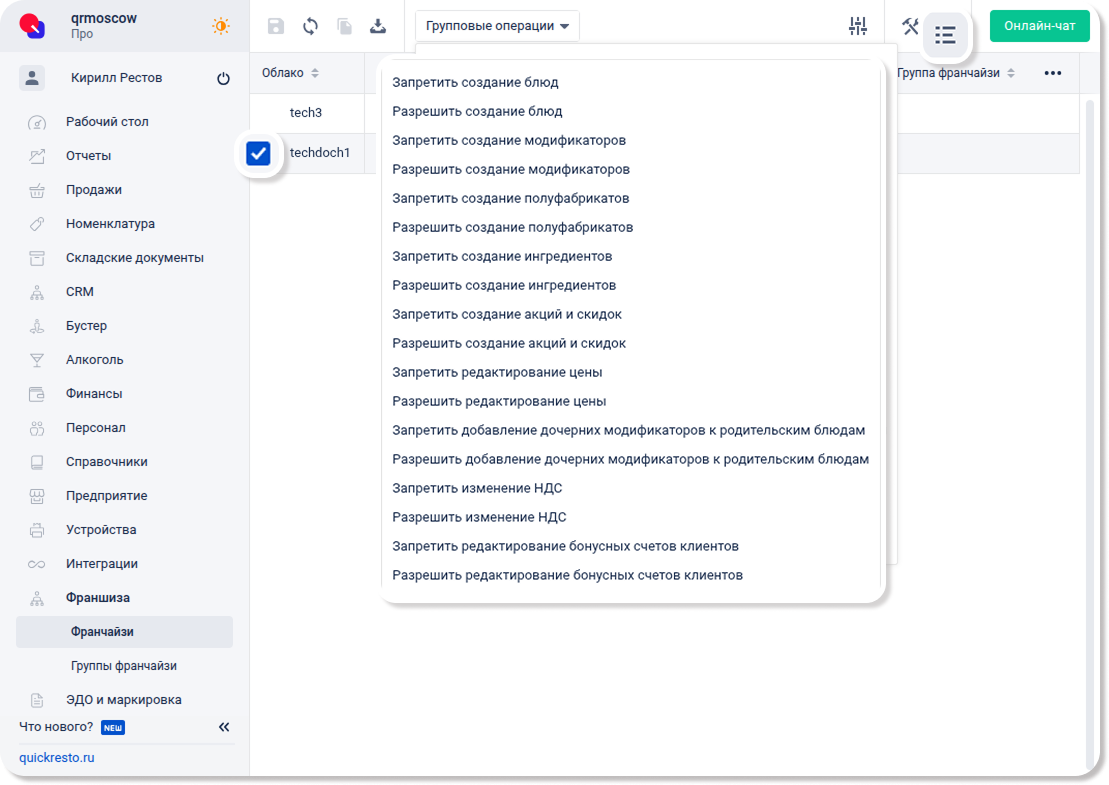Click the Онлайн-чат button
The width and height of the screenshot is (1109, 785).
1039,26
